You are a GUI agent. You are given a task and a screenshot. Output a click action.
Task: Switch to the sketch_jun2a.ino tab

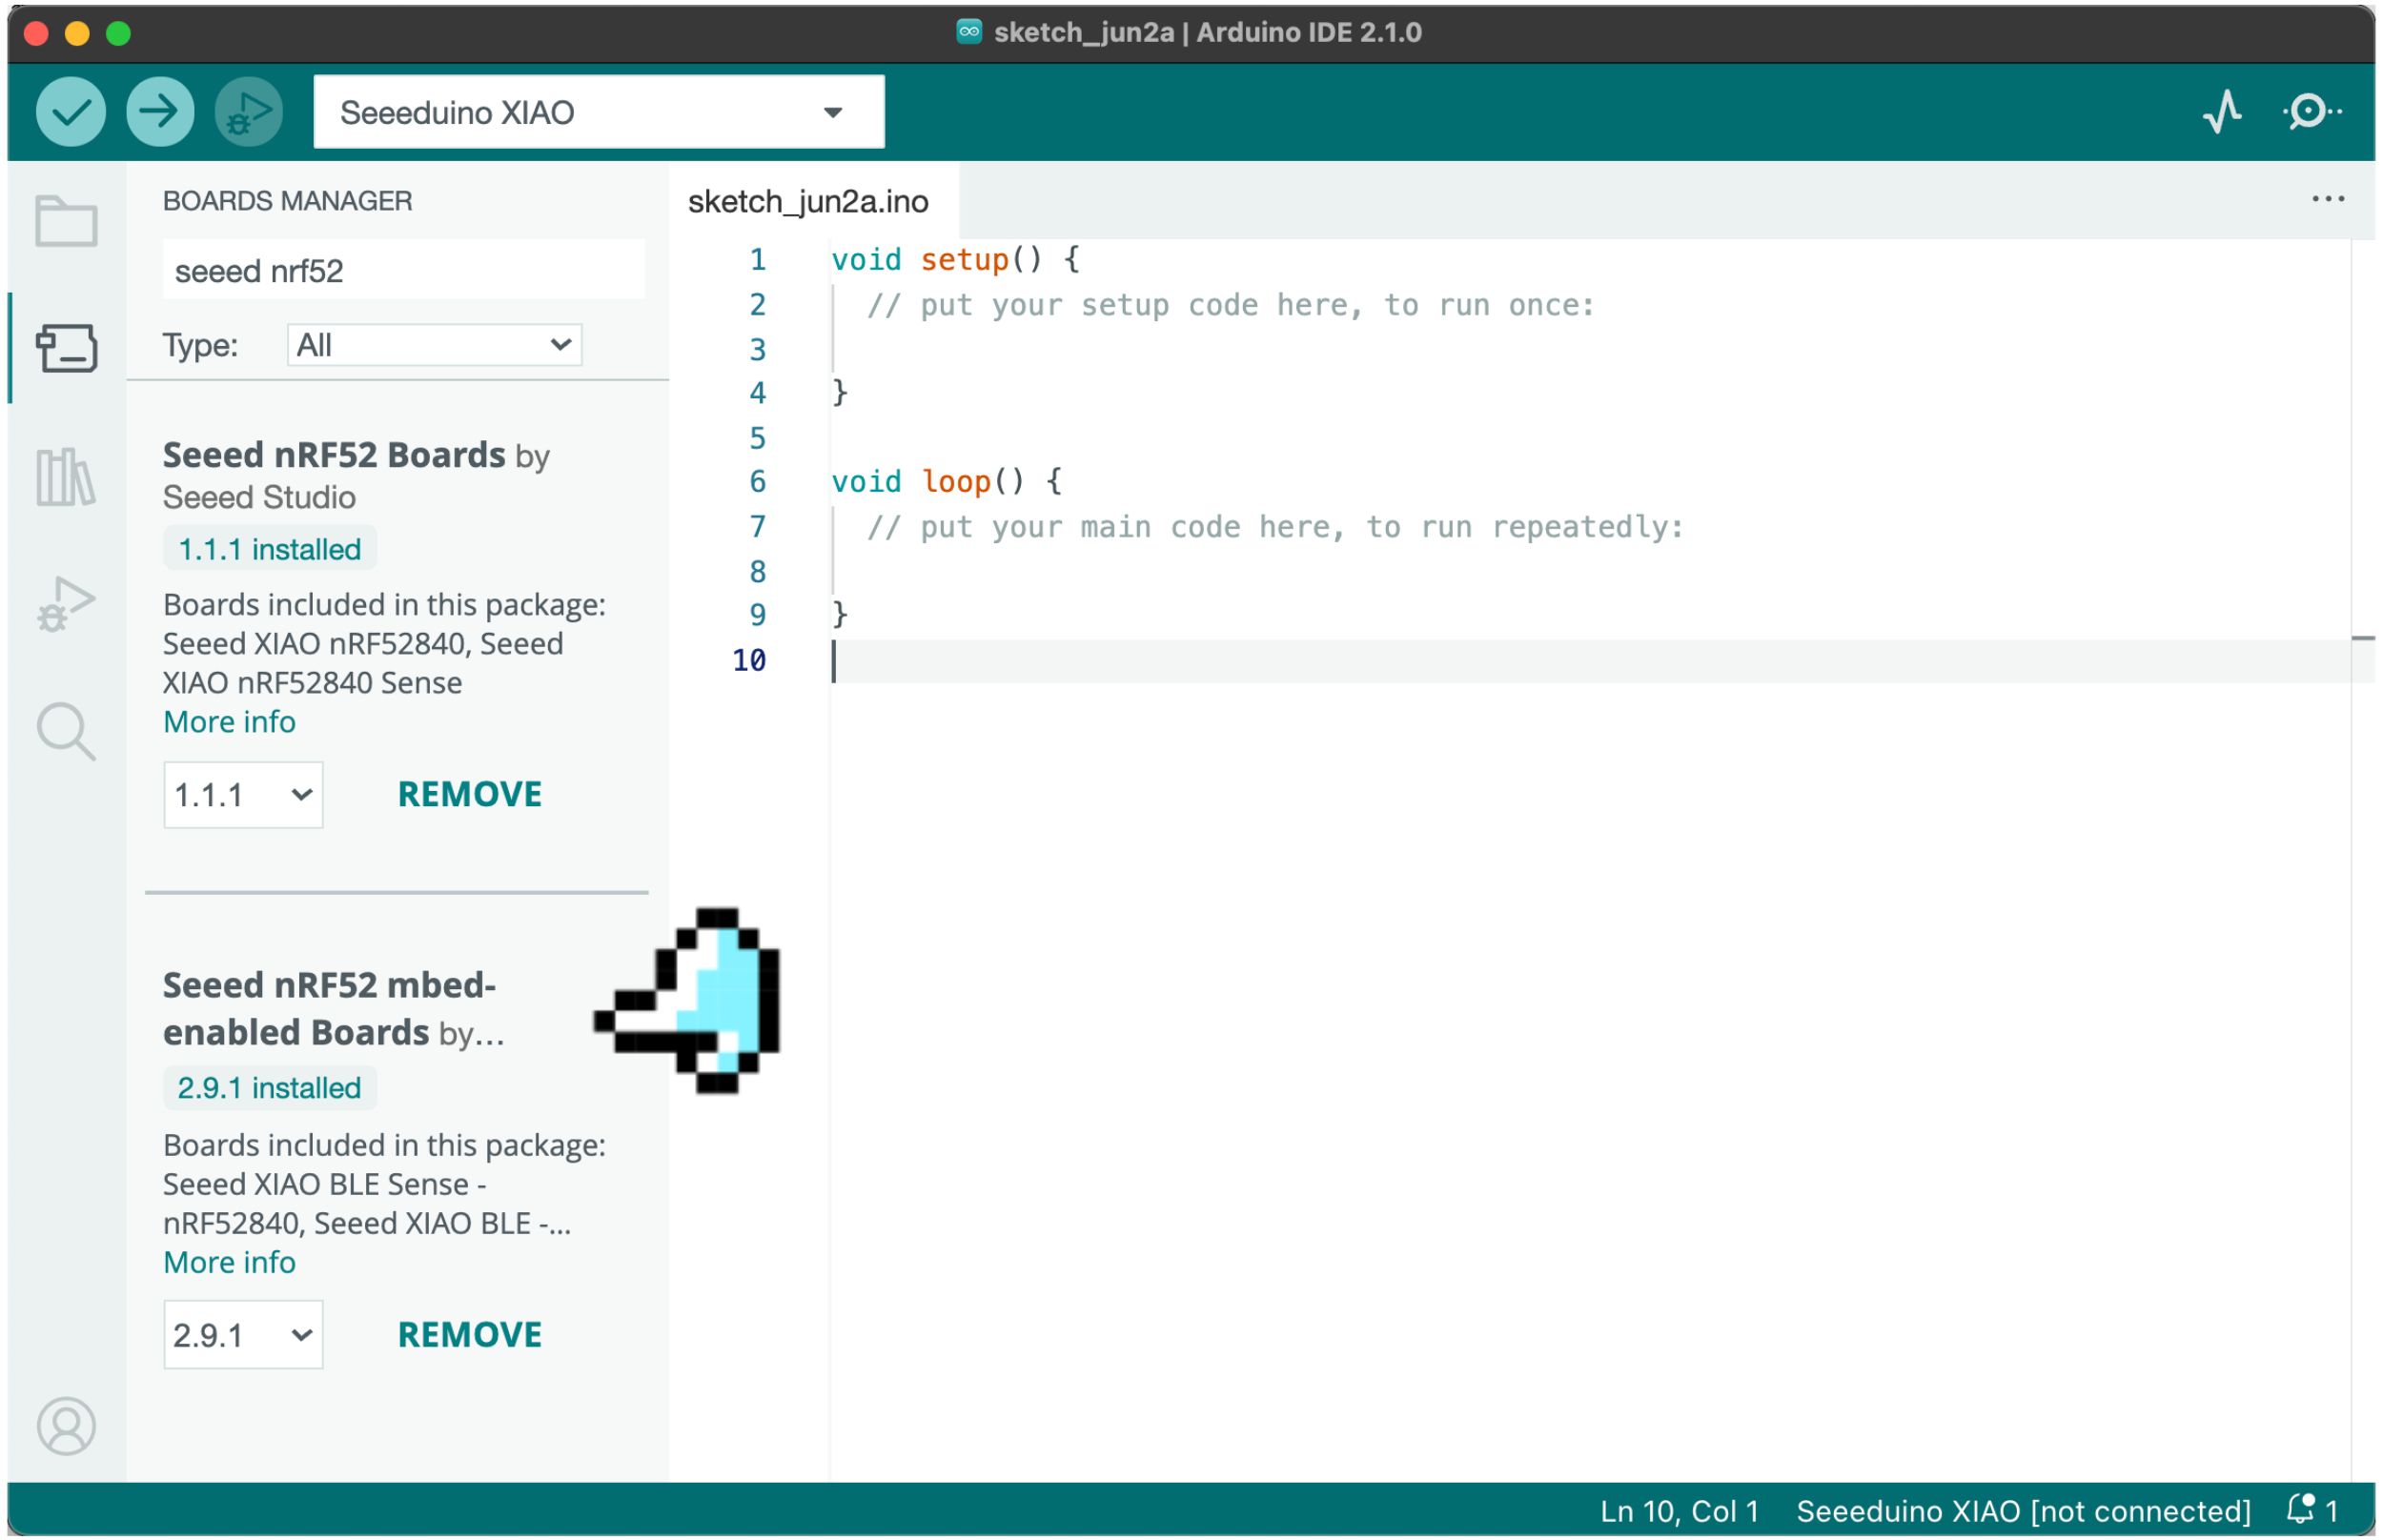pyautogui.click(x=808, y=201)
